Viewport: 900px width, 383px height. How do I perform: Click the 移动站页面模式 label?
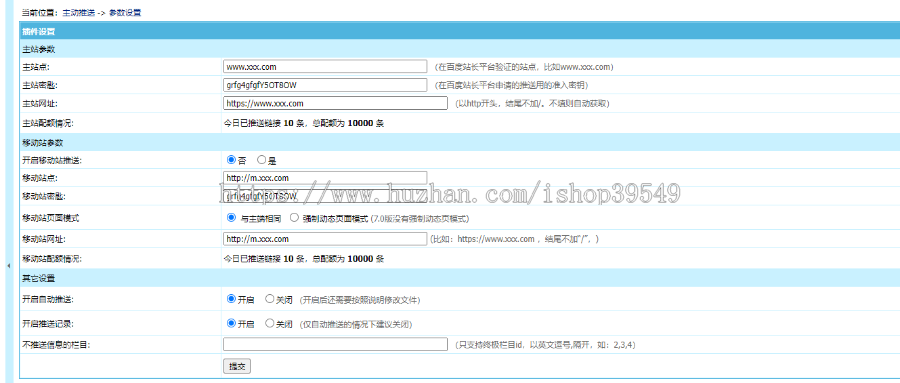(52, 218)
